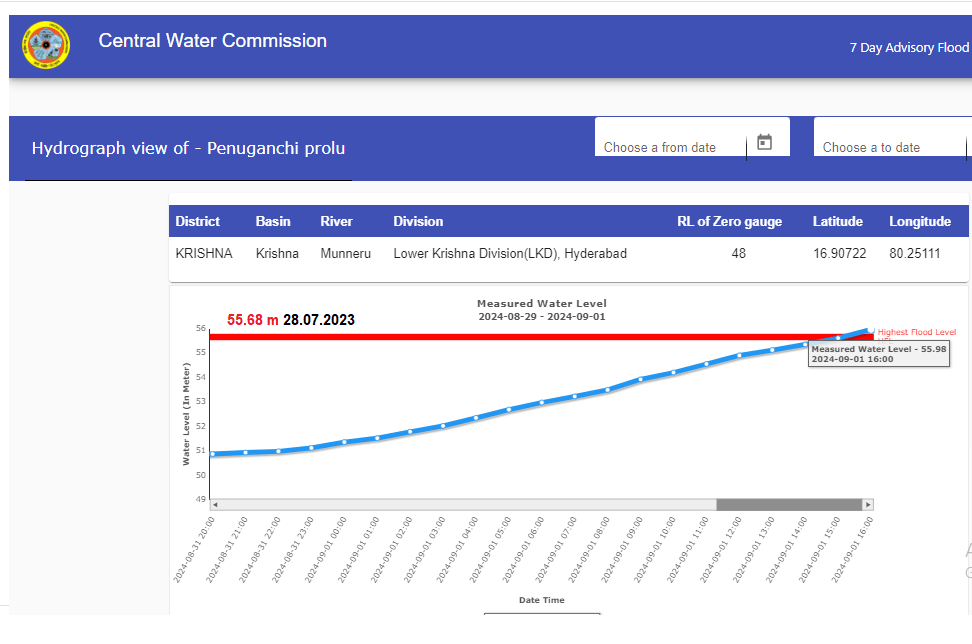Open the 7 Day Advisory Flood menu item
The width and height of the screenshot is (972, 644).
(x=908, y=47)
